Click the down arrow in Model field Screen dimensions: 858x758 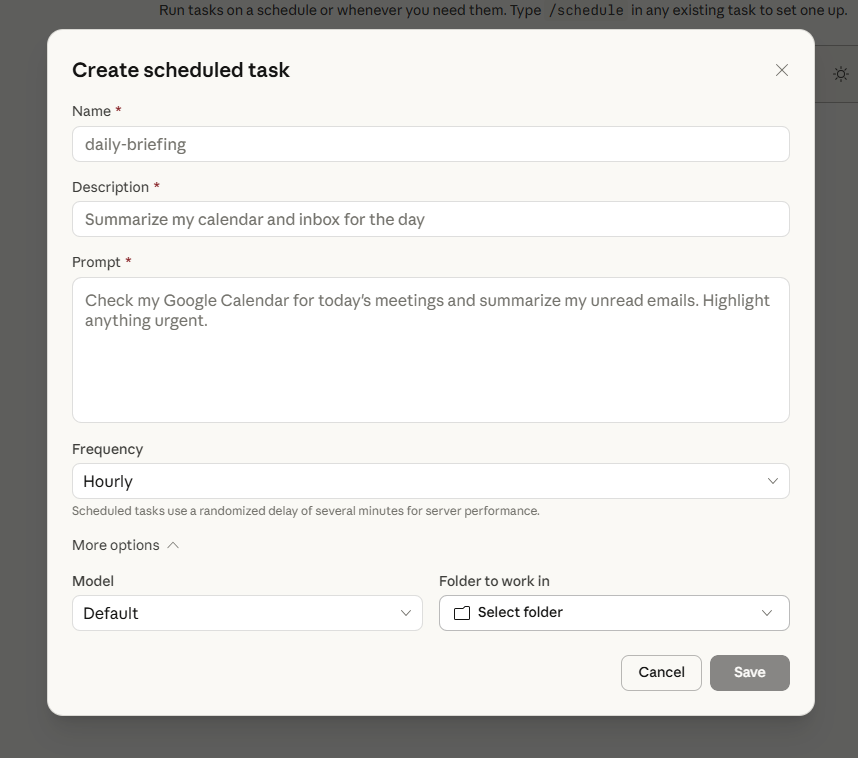406,613
